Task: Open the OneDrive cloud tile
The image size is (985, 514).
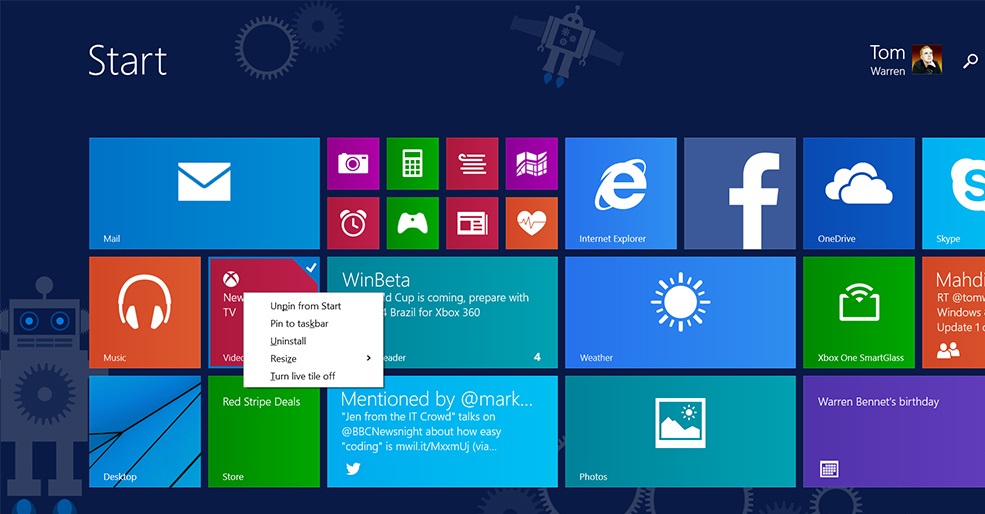Action: [859, 194]
